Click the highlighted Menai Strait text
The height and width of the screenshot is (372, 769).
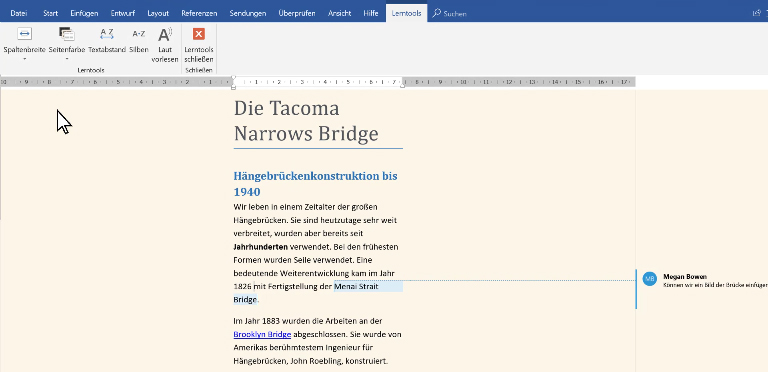356,286
